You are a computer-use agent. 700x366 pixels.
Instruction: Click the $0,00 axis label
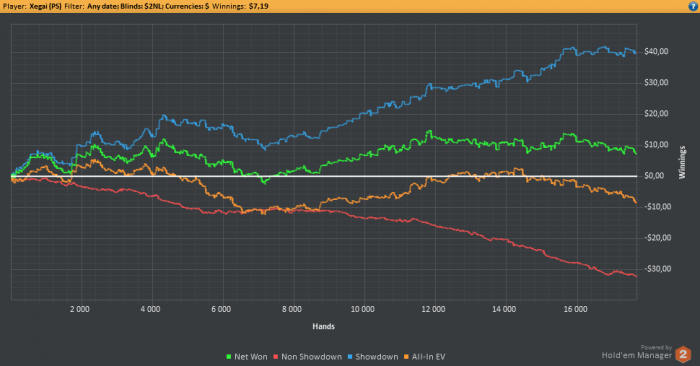tap(654, 176)
